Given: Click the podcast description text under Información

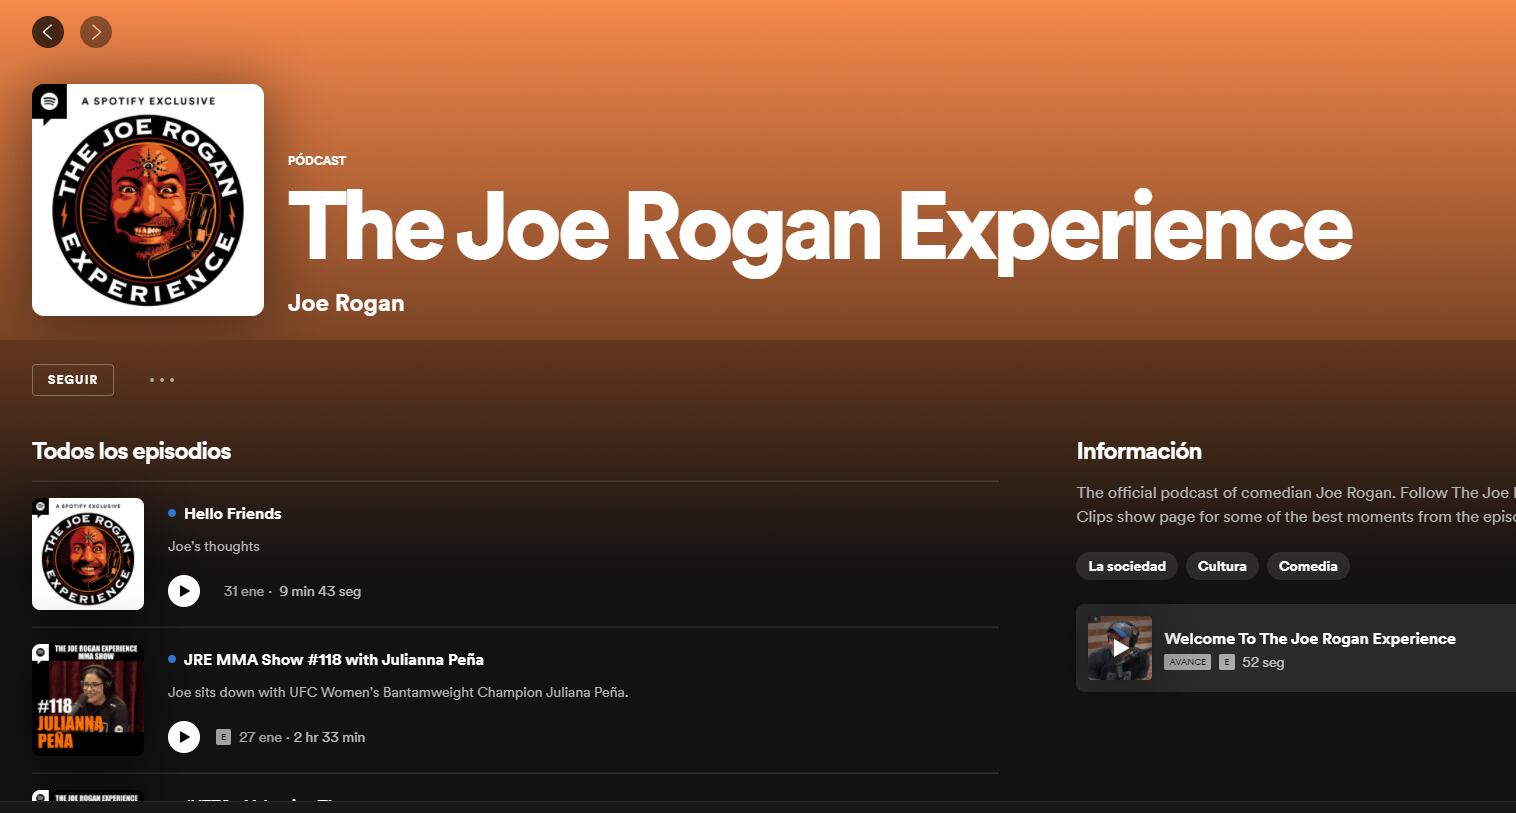Looking at the screenshot, I should pos(1292,504).
